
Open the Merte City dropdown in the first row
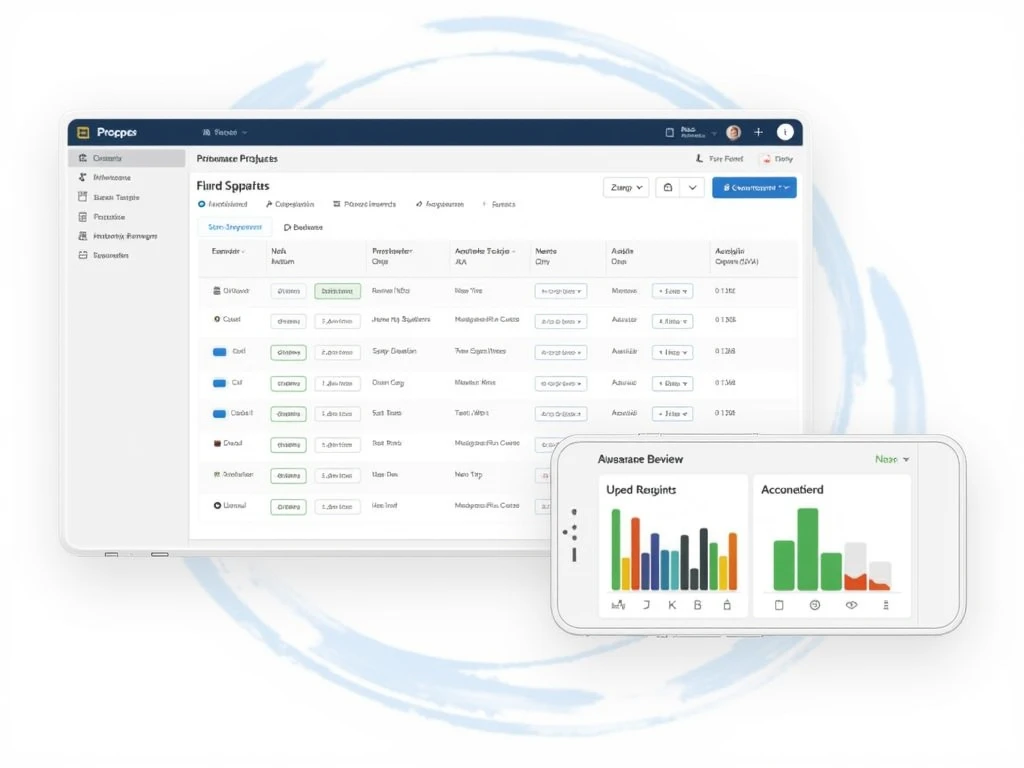561,291
